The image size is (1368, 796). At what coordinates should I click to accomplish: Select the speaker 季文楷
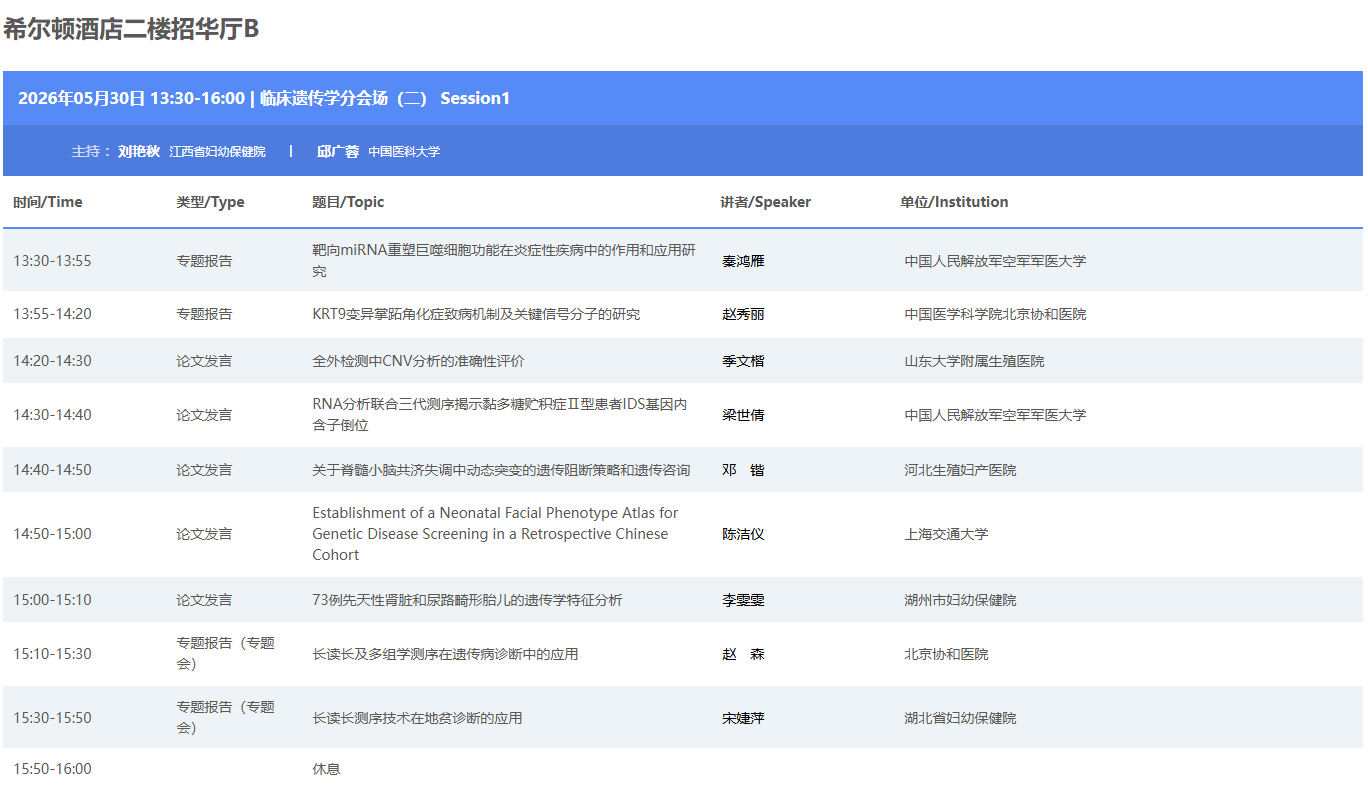click(743, 361)
